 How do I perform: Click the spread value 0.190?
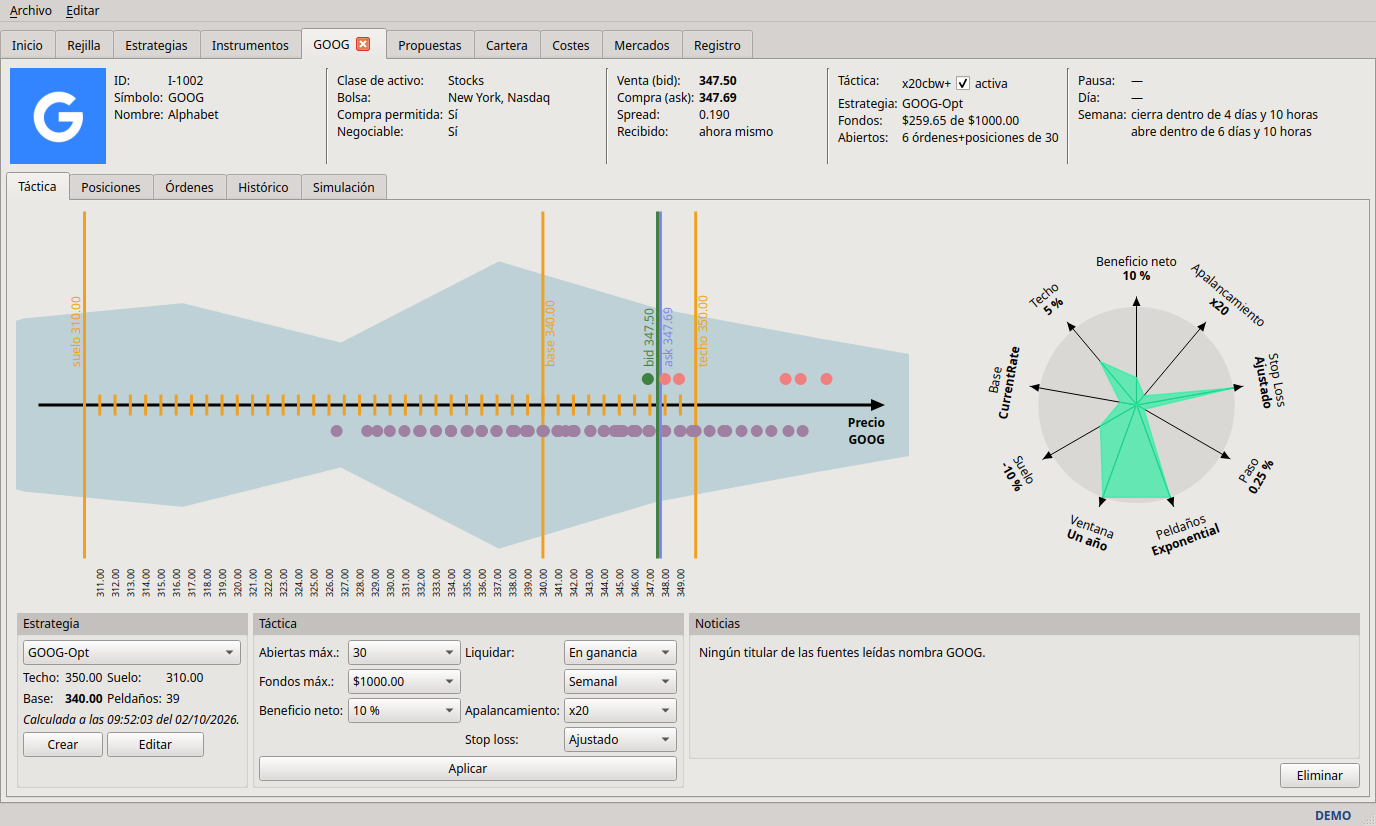click(x=714, y=114)
